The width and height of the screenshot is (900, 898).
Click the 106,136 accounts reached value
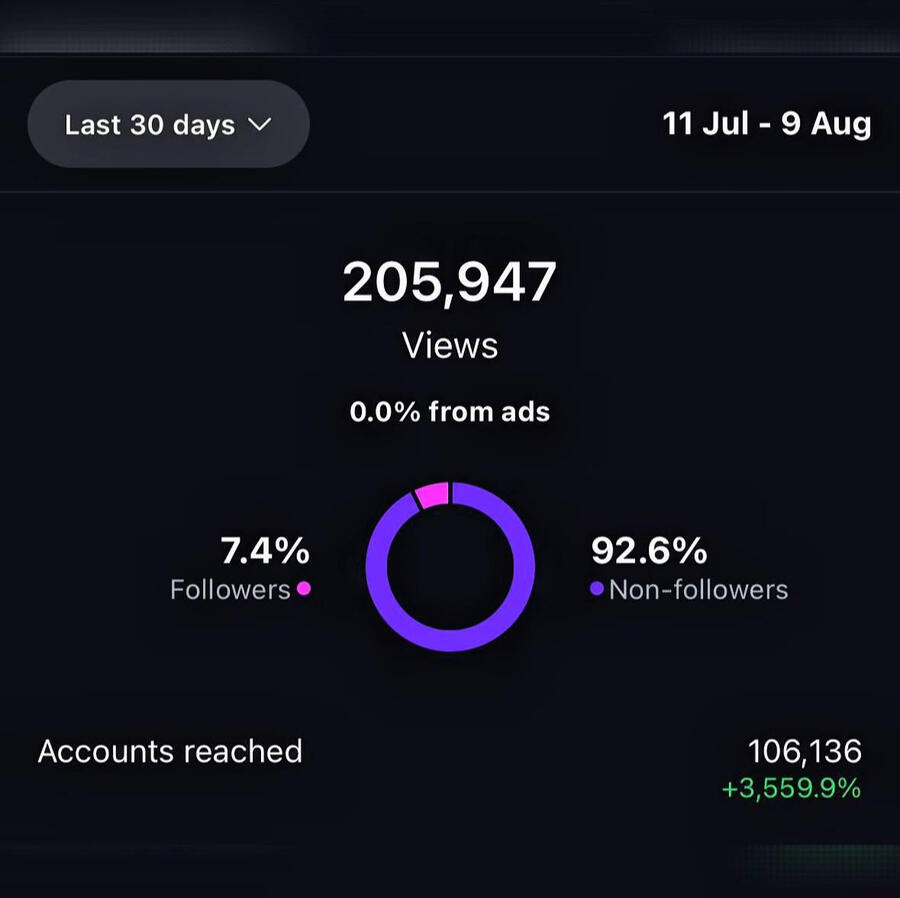coord(808,751)
